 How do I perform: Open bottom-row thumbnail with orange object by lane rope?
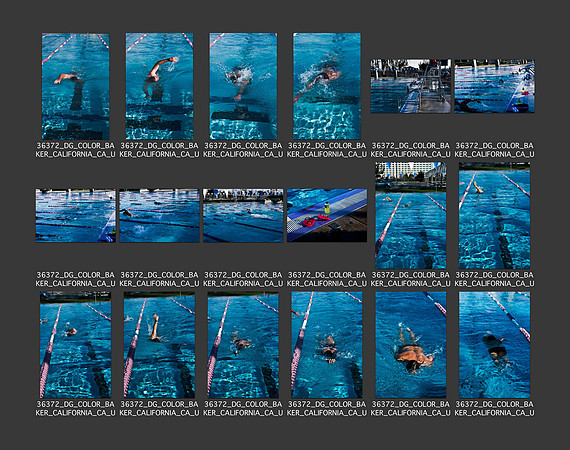[327, 345]
